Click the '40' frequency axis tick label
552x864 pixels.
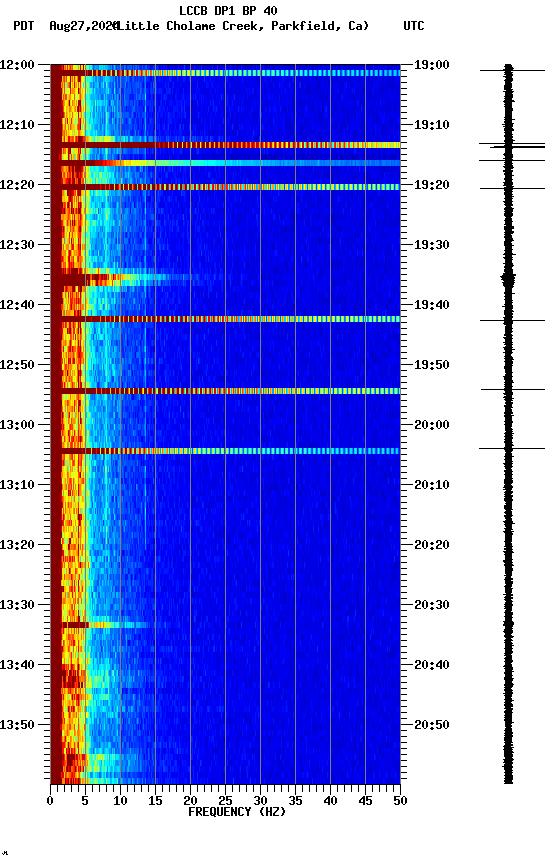point(330,801)
